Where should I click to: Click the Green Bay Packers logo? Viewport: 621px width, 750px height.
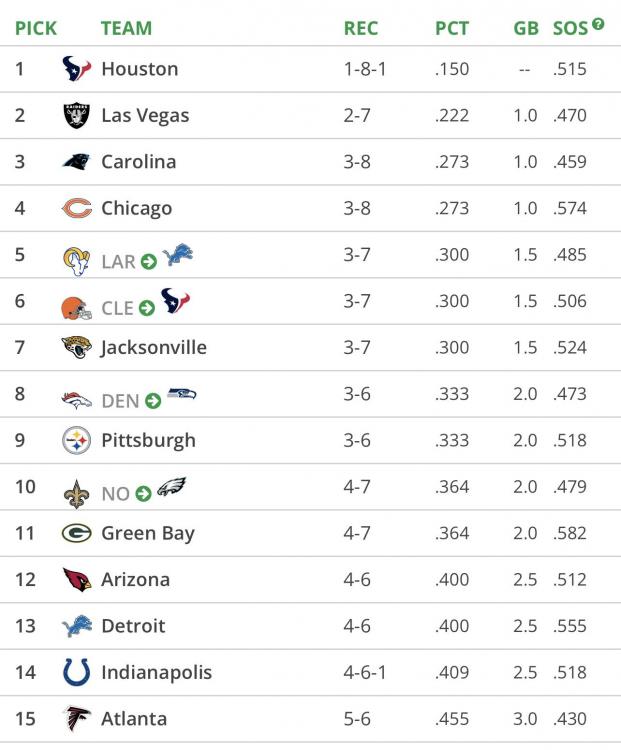click(x=76, y=533)
